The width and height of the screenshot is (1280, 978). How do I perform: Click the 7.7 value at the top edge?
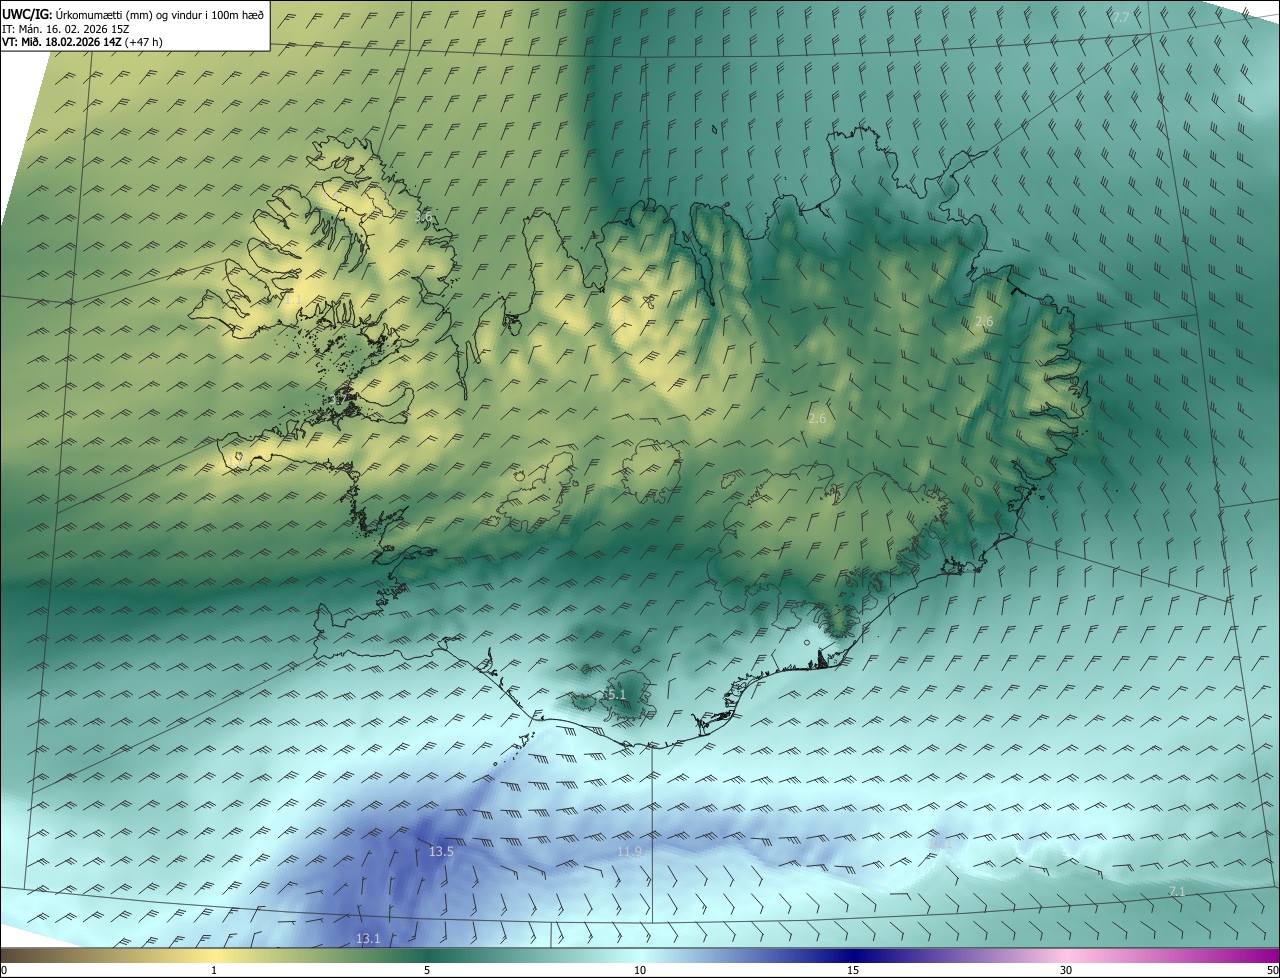tap(1120, 18)
